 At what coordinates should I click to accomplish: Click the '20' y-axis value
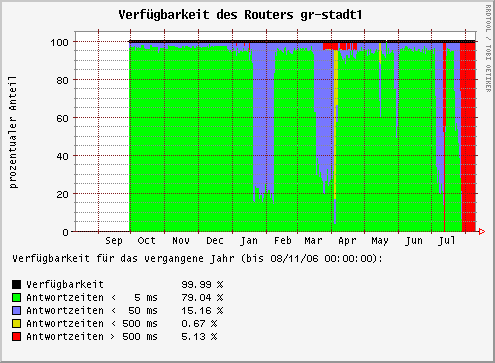(62, 194)
